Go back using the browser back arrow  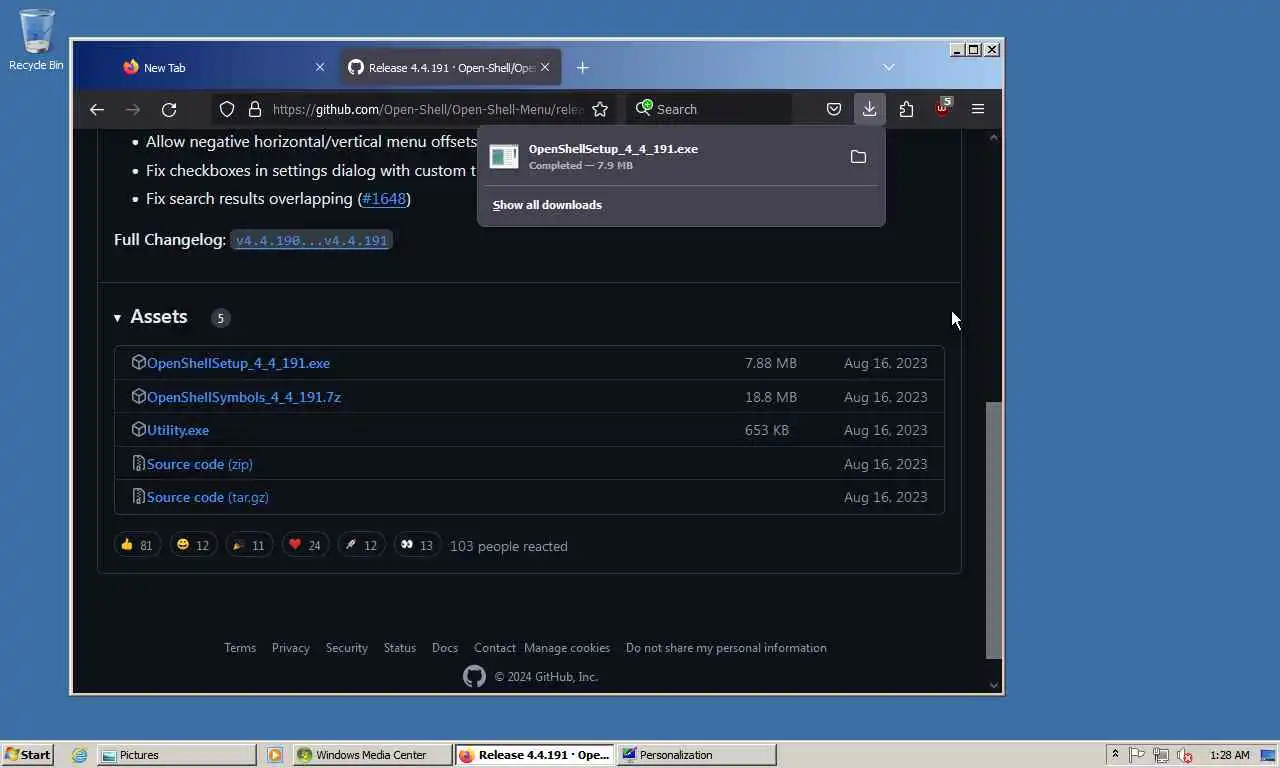click(97, 109)
